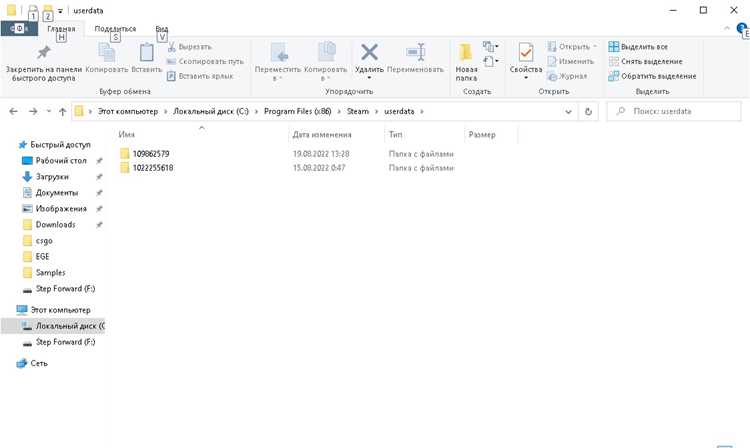750x448 pixels.
Task: Click Steam breadcrumb
Action: tap(358, 111)
